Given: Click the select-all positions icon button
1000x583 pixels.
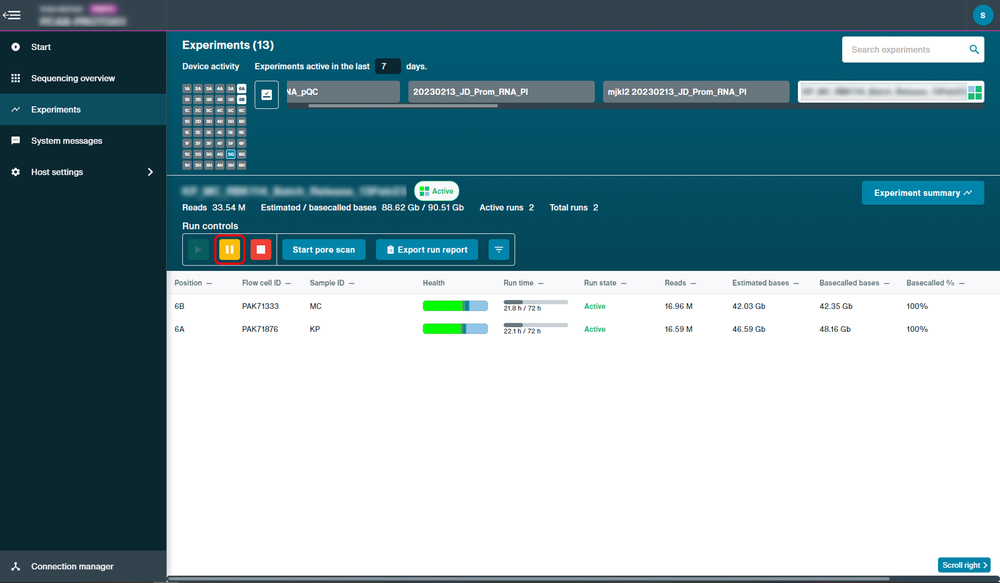Looking at the screenshot, I should (x=267, y=95).
